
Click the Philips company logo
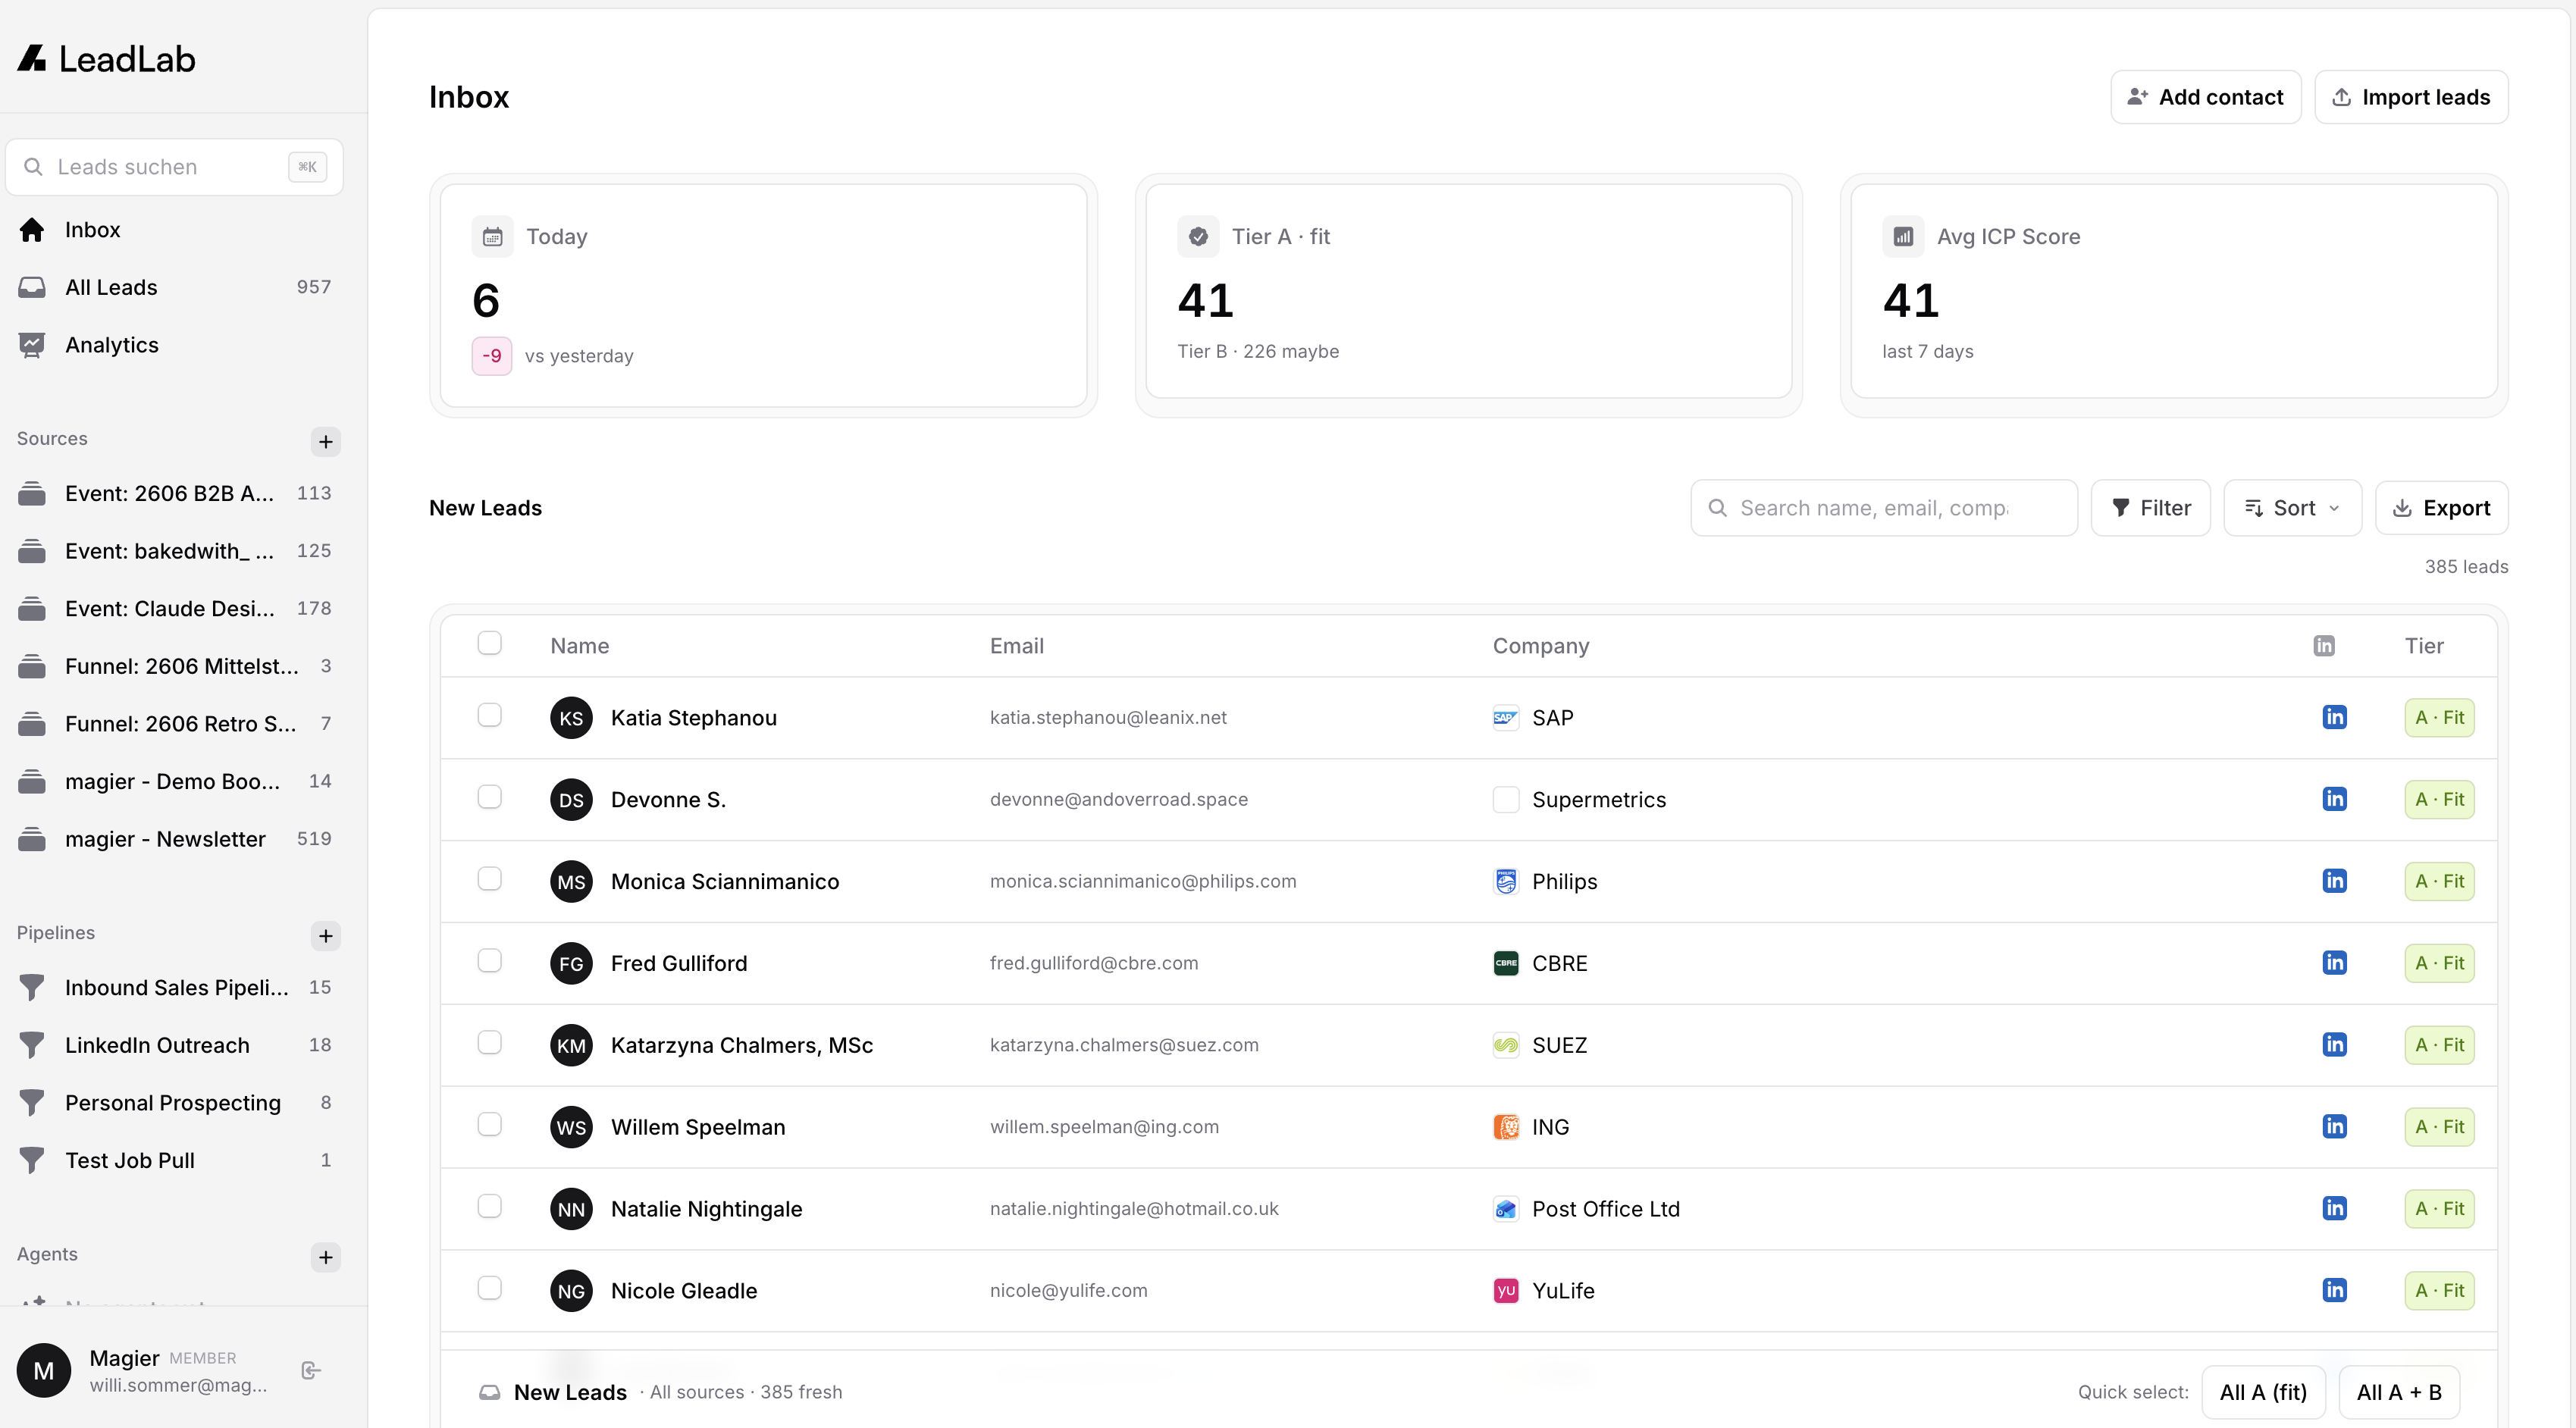pos(1505,882)
